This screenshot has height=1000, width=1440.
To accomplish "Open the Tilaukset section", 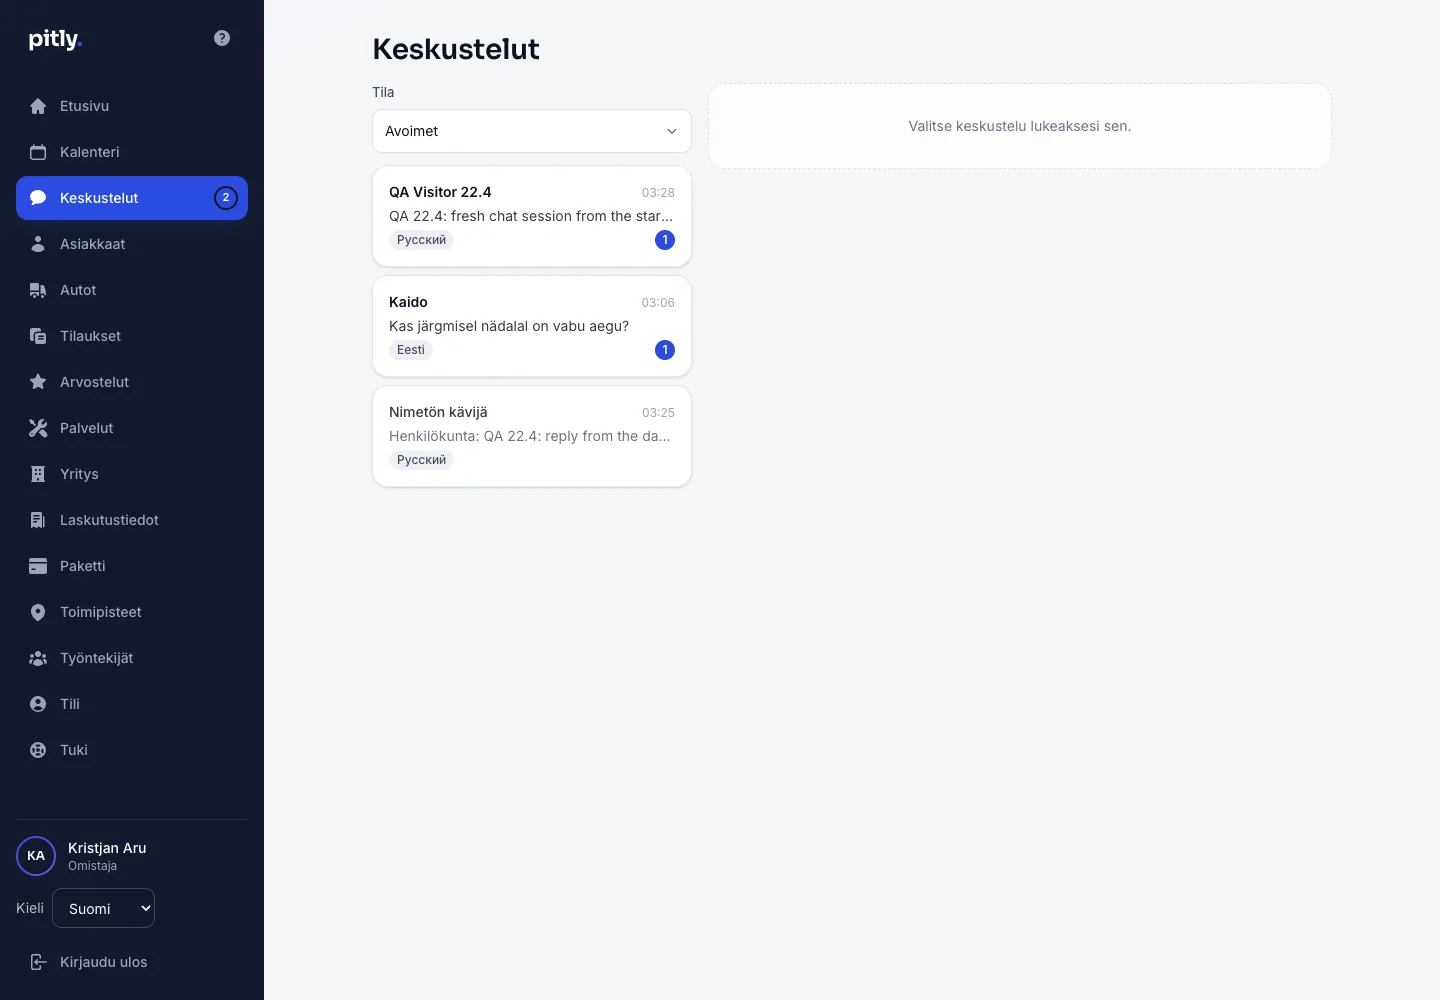I will click(x=132, y=336).
